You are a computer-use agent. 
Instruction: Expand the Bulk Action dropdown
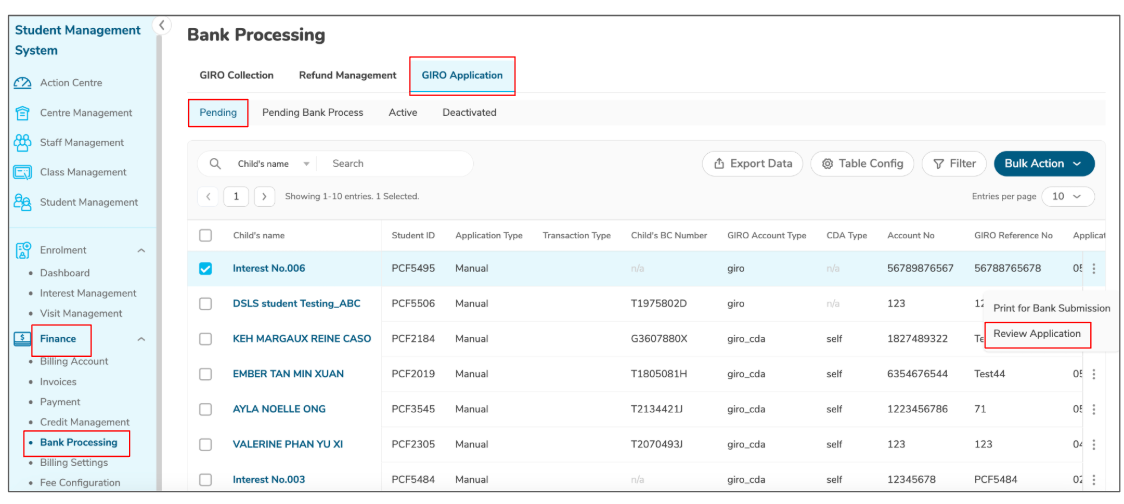point(1043,164)
